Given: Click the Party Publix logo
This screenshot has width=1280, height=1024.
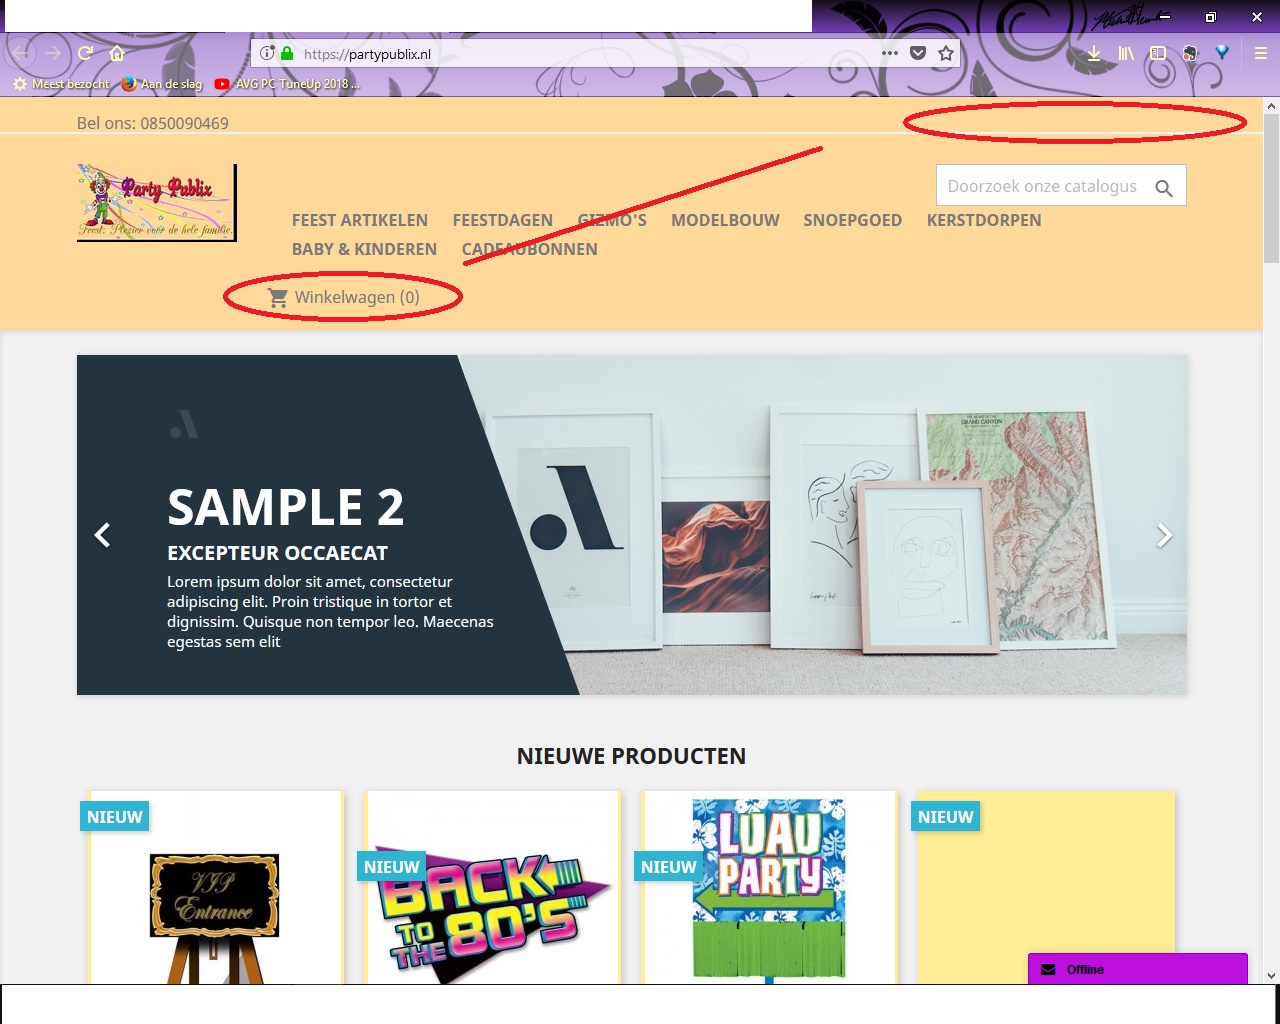Looking at the screenshot, I should [x=157, y=203].
